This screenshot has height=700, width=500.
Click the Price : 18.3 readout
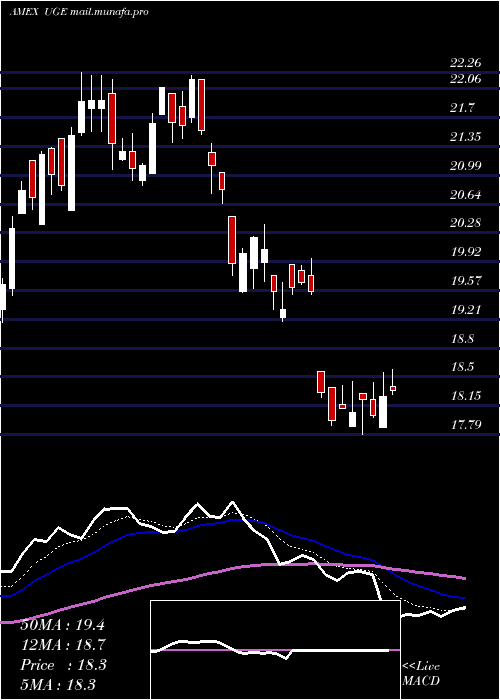[x=63, y=665]
